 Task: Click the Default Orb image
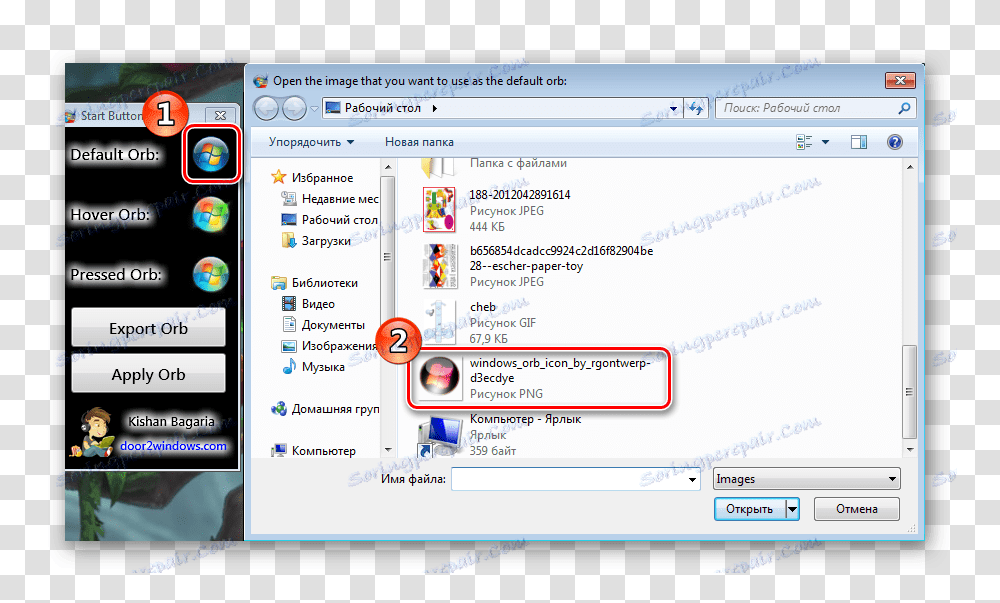[211, 154]
